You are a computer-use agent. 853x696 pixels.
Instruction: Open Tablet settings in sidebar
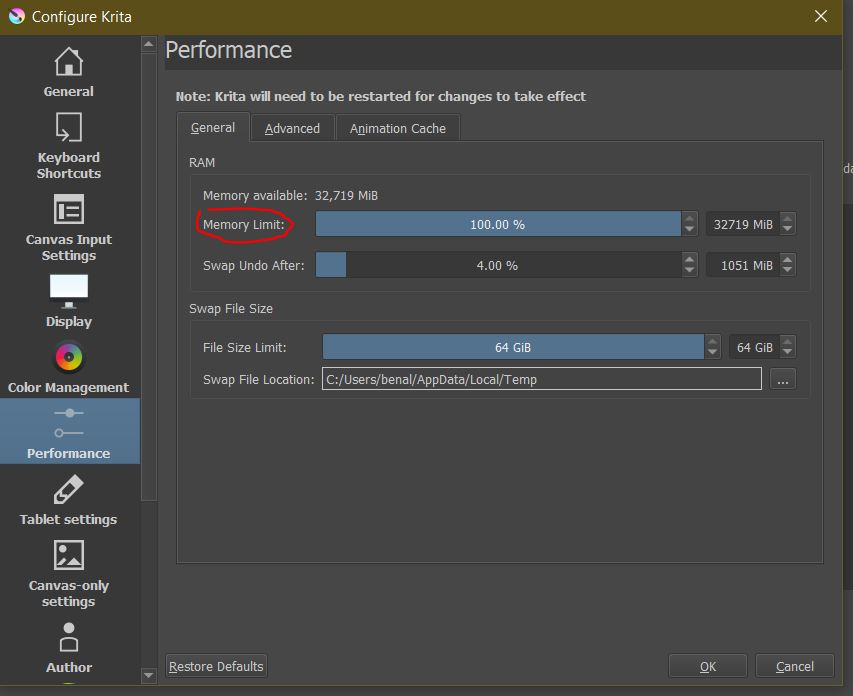[x=68, y=498]
